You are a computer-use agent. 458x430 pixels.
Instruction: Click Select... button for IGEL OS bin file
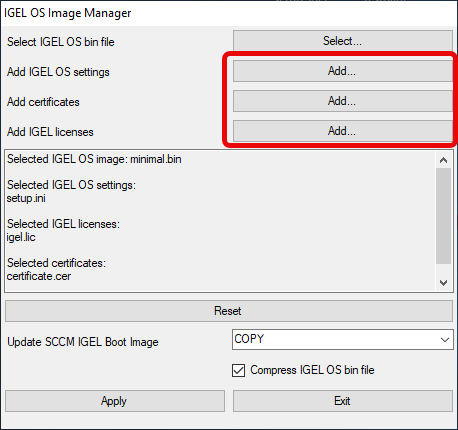click(x=343, y=41)
